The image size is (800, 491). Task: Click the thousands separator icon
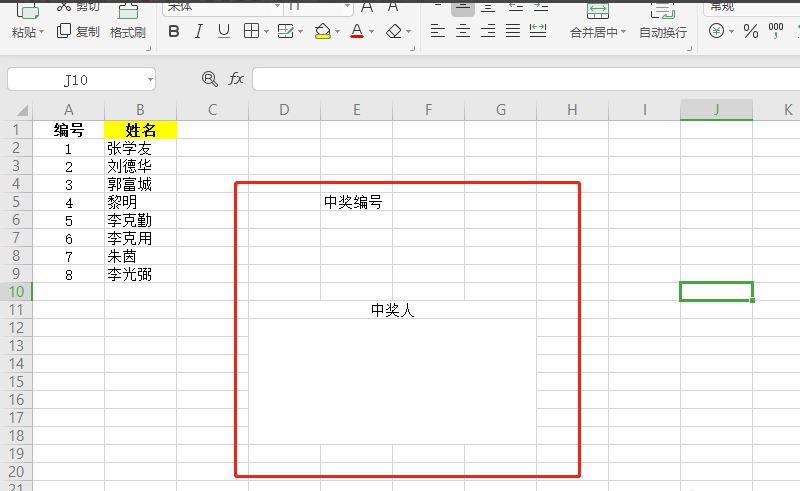pyautogui.click(x=776, y=31)
